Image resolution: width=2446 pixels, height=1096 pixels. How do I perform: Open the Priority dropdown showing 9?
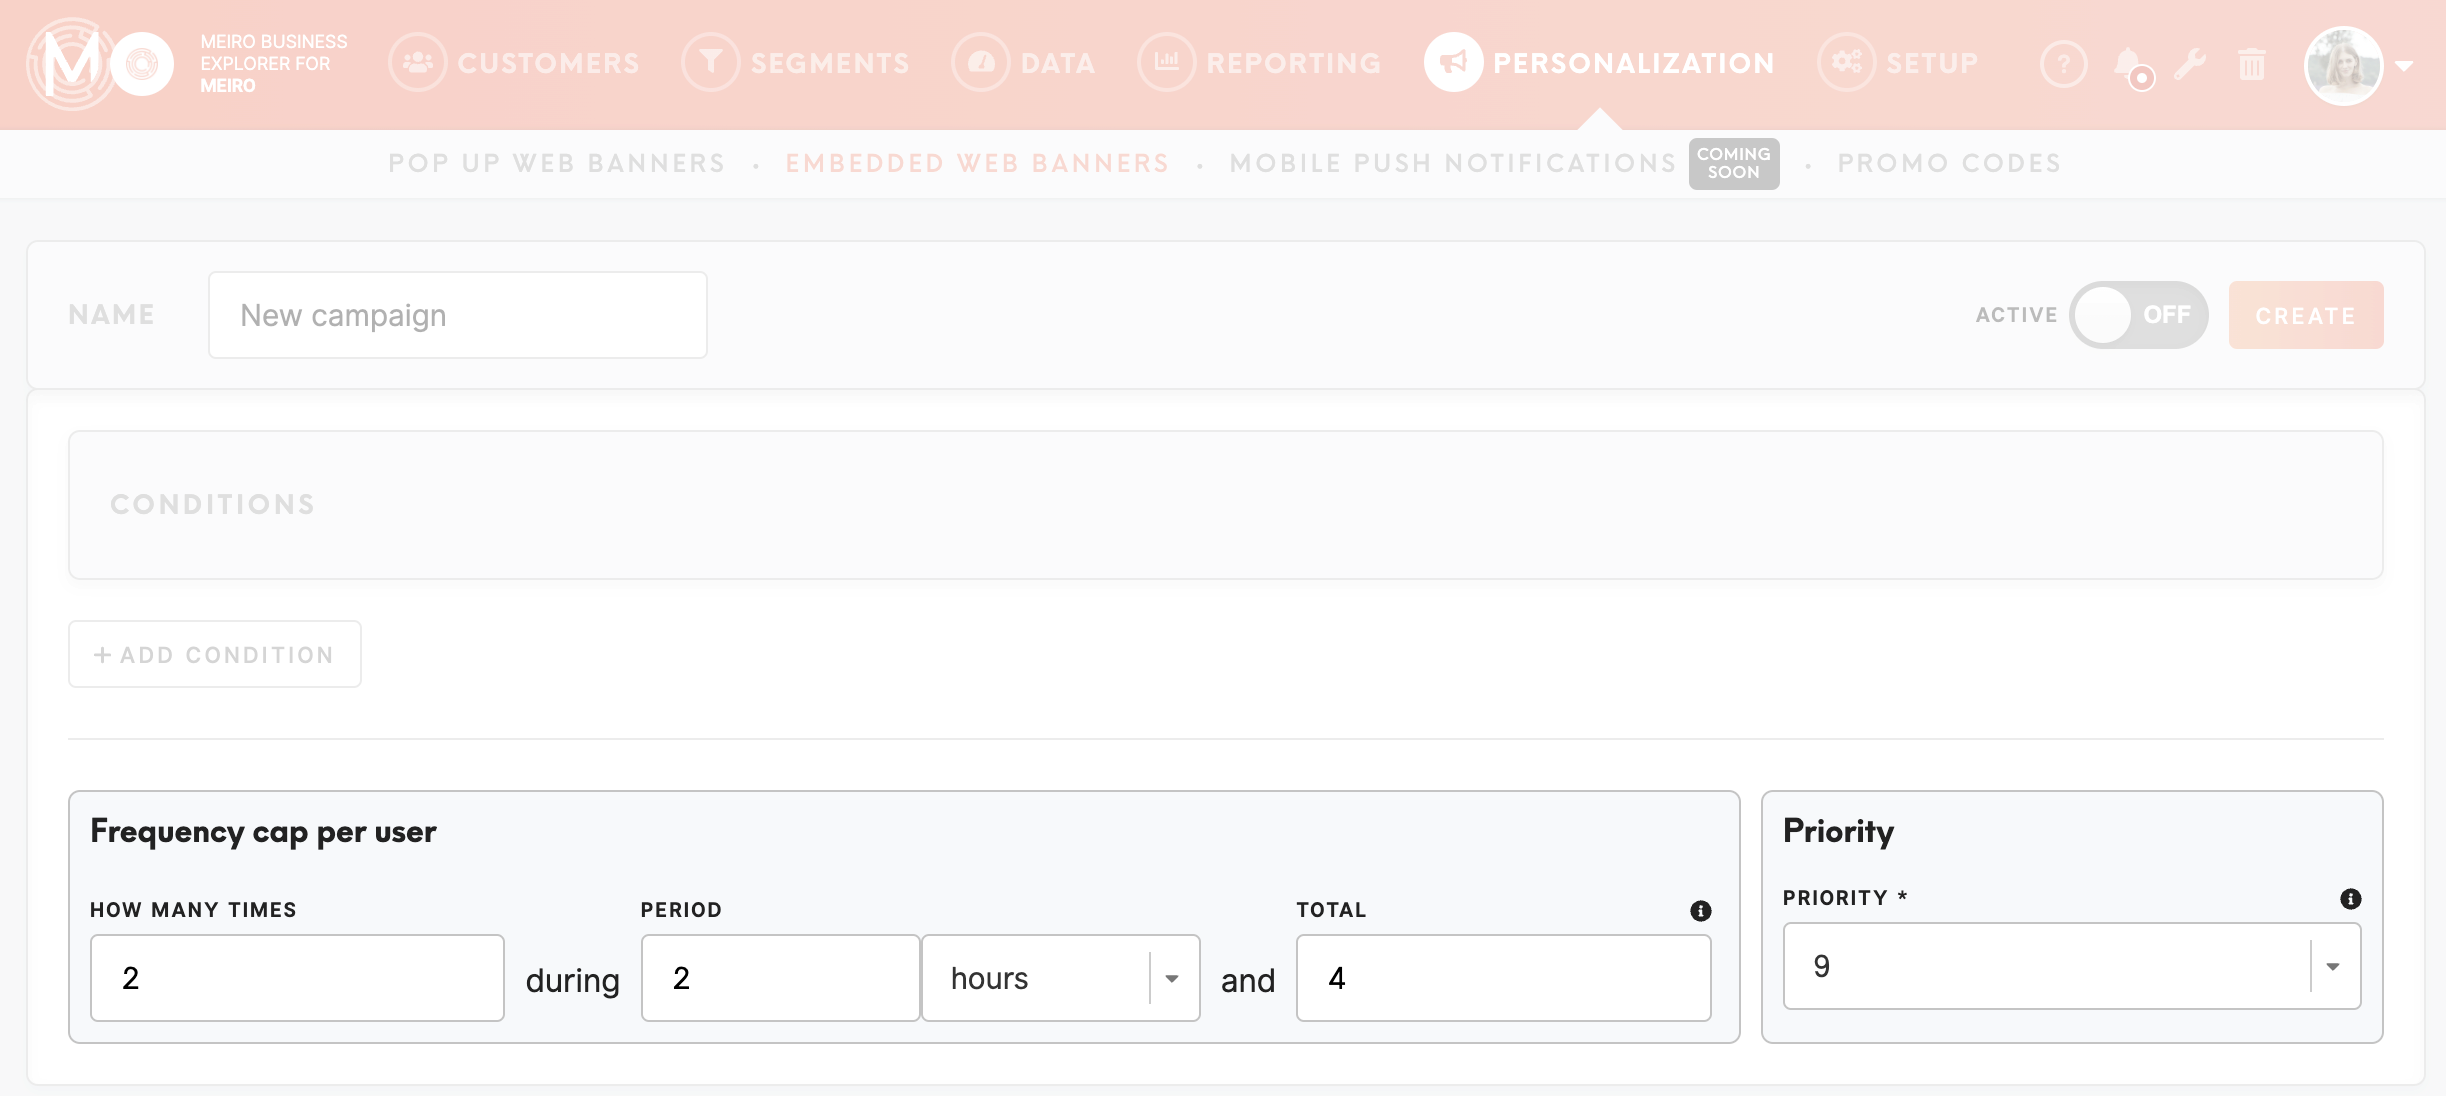(2072, 966)
